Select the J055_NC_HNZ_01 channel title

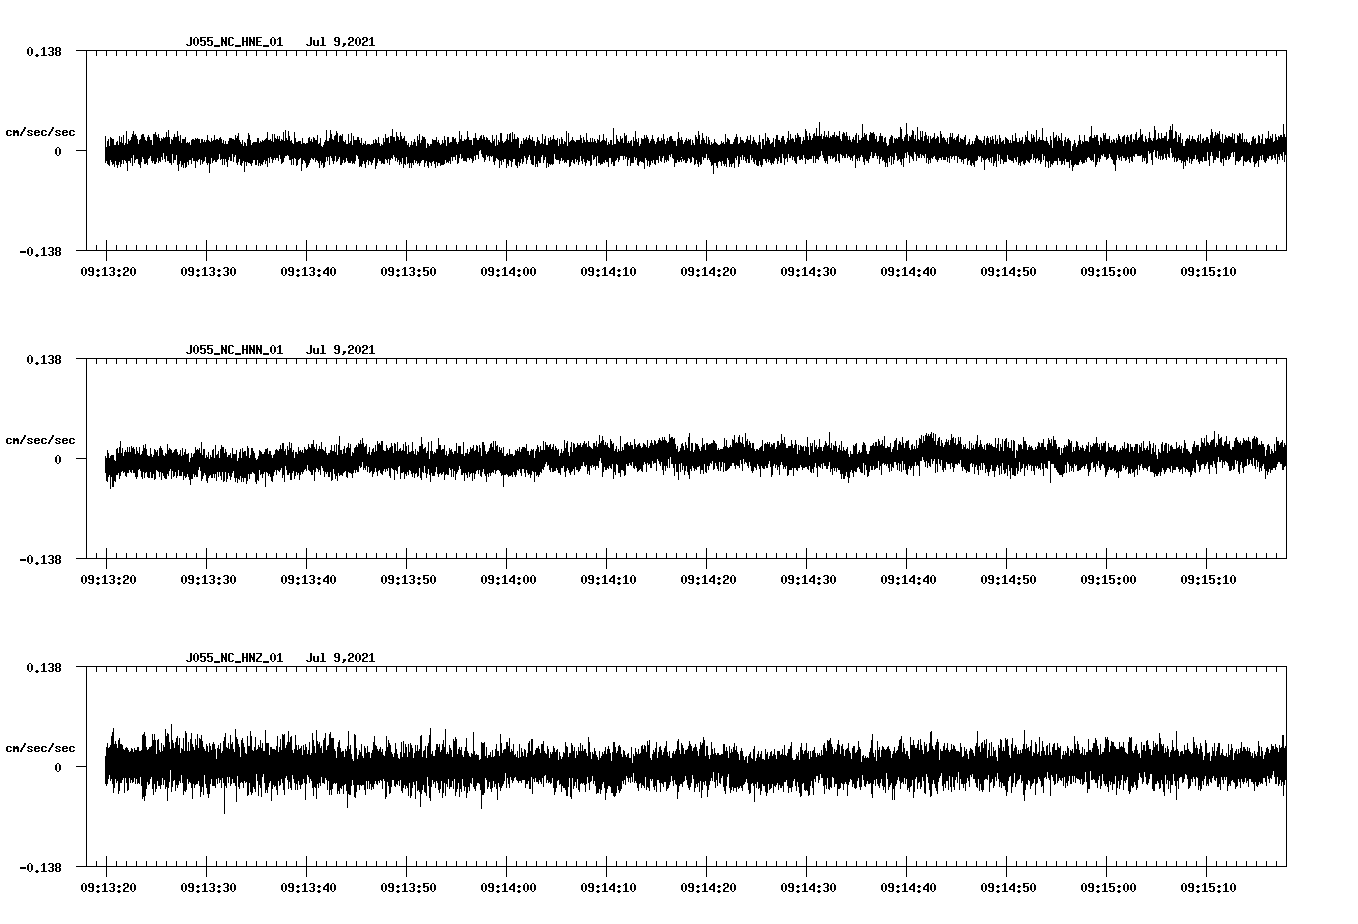[x=233, y=657]
